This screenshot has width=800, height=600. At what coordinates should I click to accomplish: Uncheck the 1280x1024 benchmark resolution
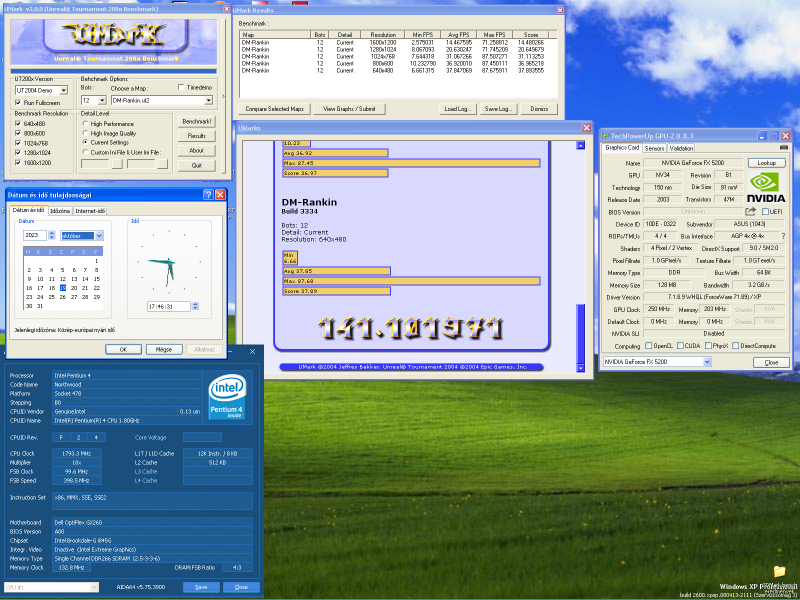coord(18,153)
